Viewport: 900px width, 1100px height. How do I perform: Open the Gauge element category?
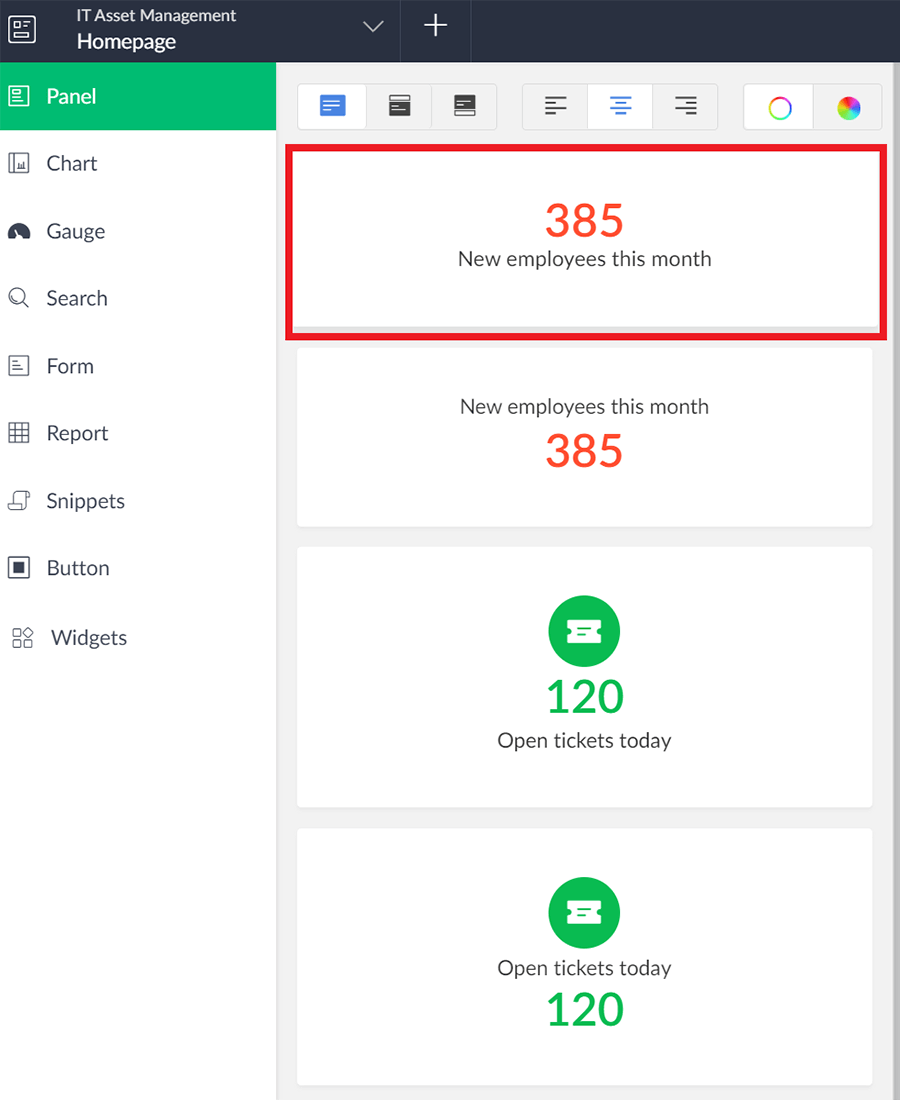coord(138,231)
